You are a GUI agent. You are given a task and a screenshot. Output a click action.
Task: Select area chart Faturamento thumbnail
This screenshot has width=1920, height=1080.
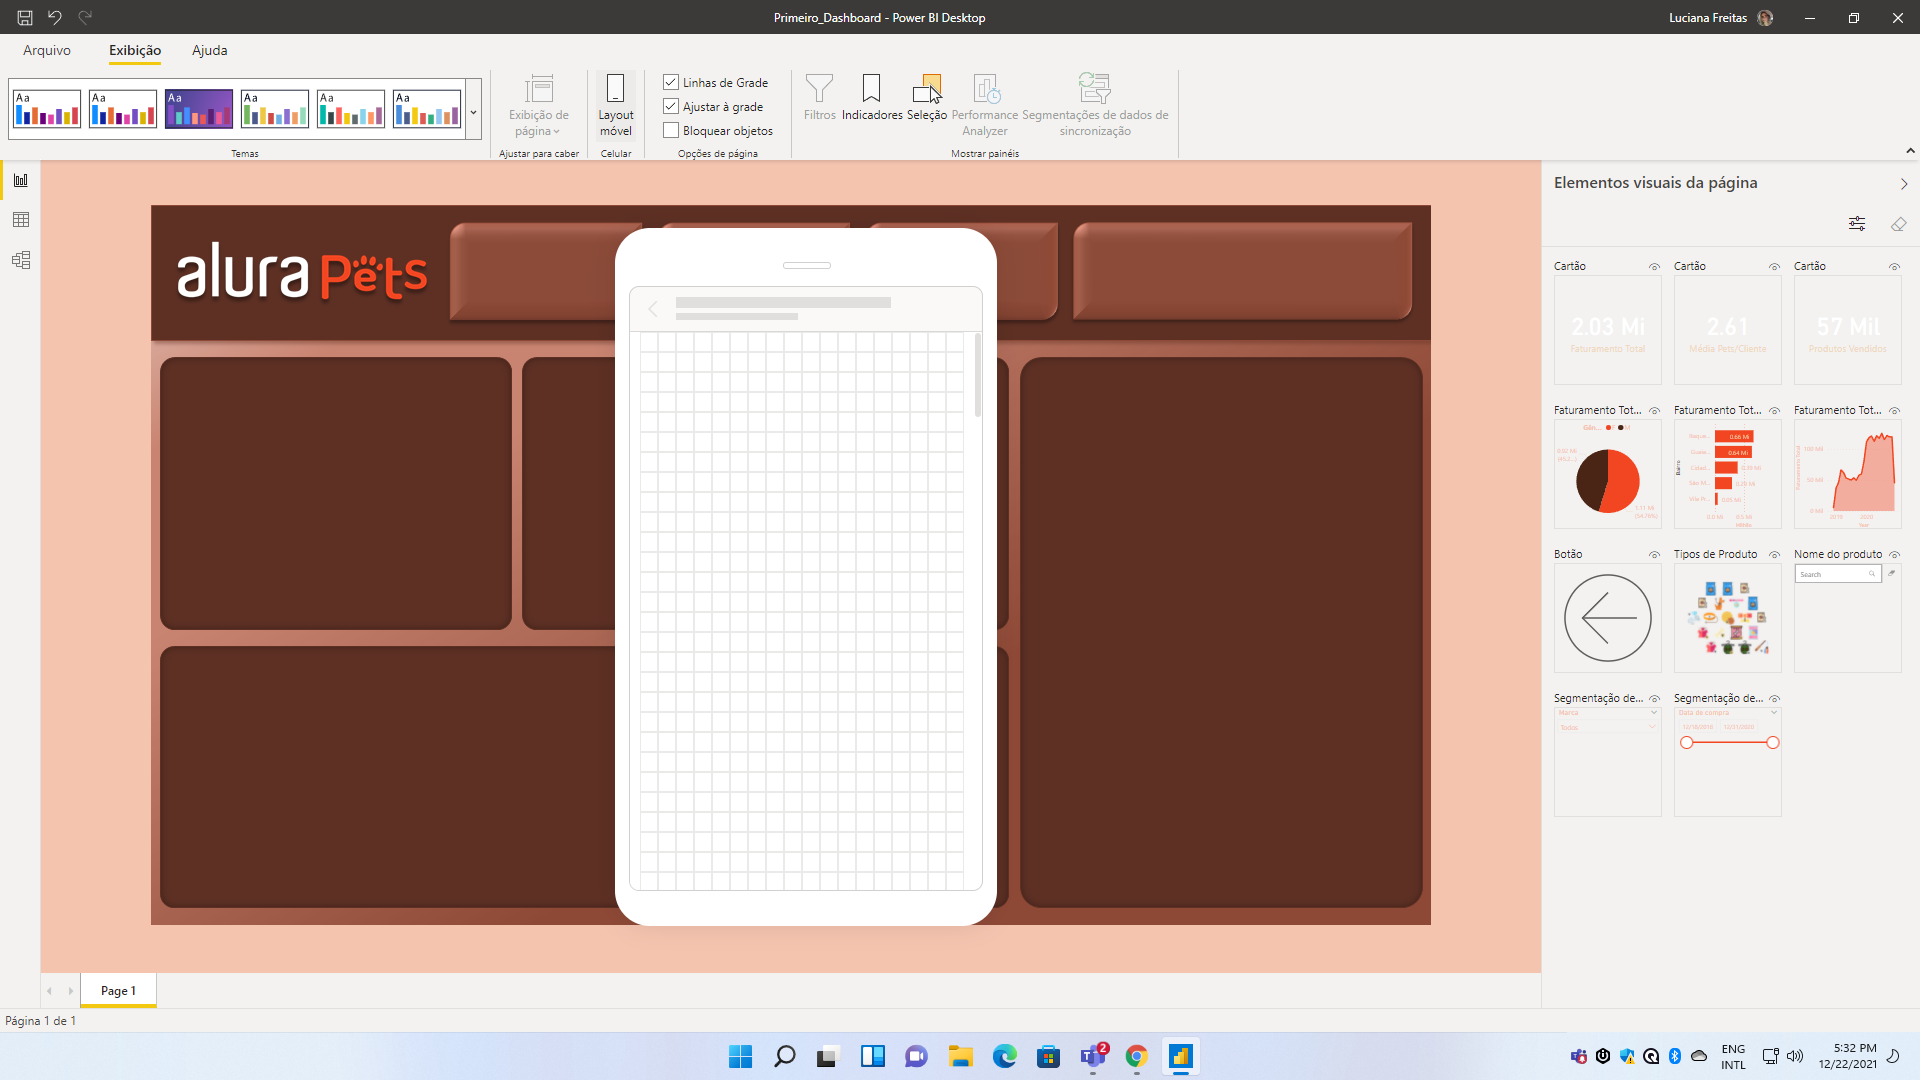click(x=1847, y=474)
